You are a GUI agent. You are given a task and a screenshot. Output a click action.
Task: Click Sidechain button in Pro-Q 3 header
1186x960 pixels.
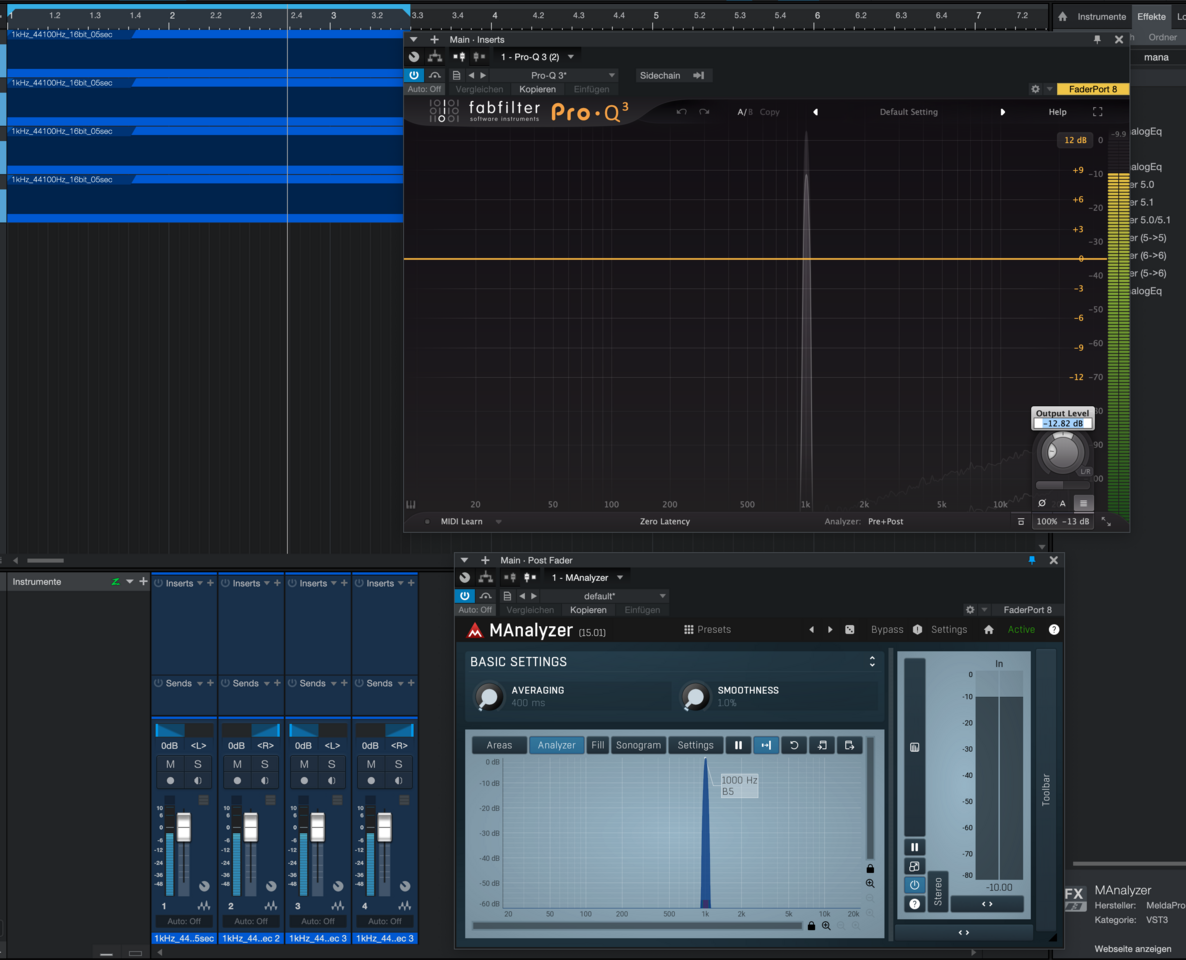672,75
